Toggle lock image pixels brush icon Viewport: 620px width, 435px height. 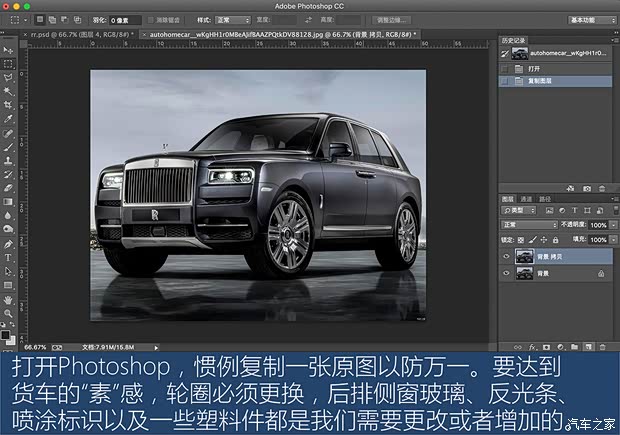click(x=533, y=240)
